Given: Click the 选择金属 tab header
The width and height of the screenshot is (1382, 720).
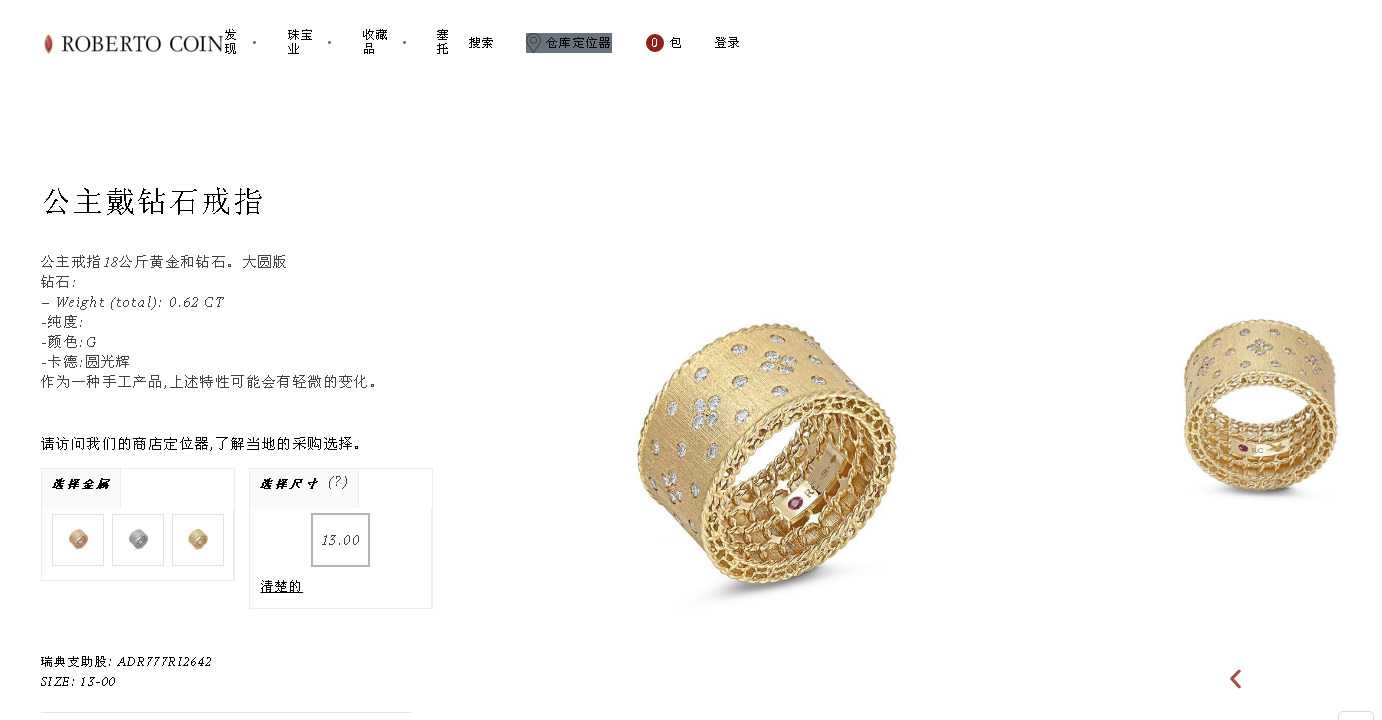Looking at the screenshot, I should point(81,485).
